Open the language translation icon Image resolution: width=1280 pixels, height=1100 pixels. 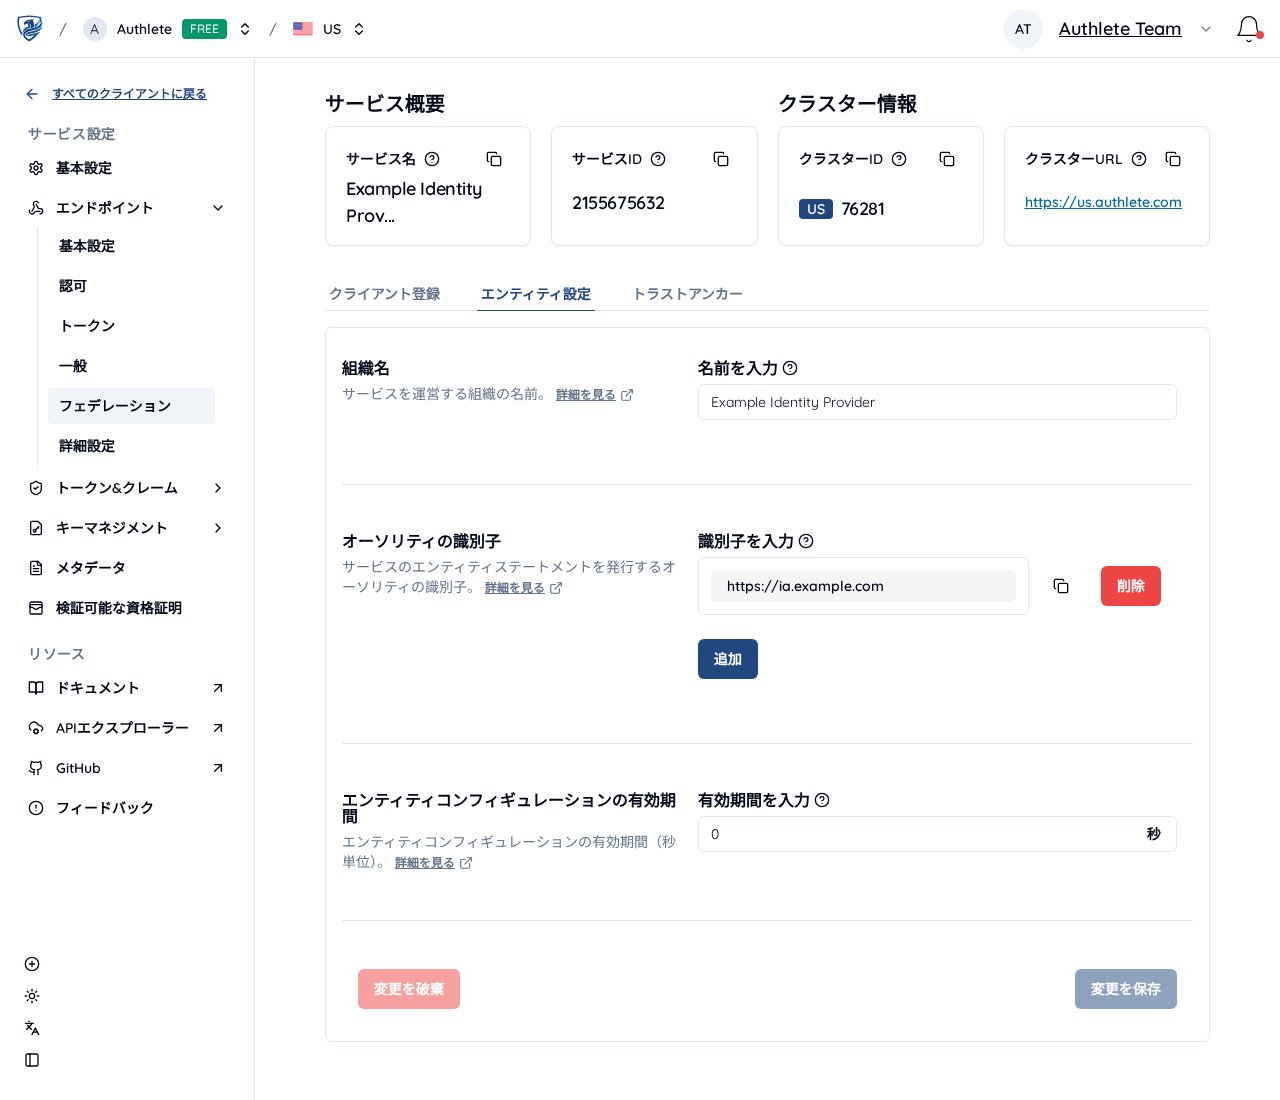[32, 1028]
